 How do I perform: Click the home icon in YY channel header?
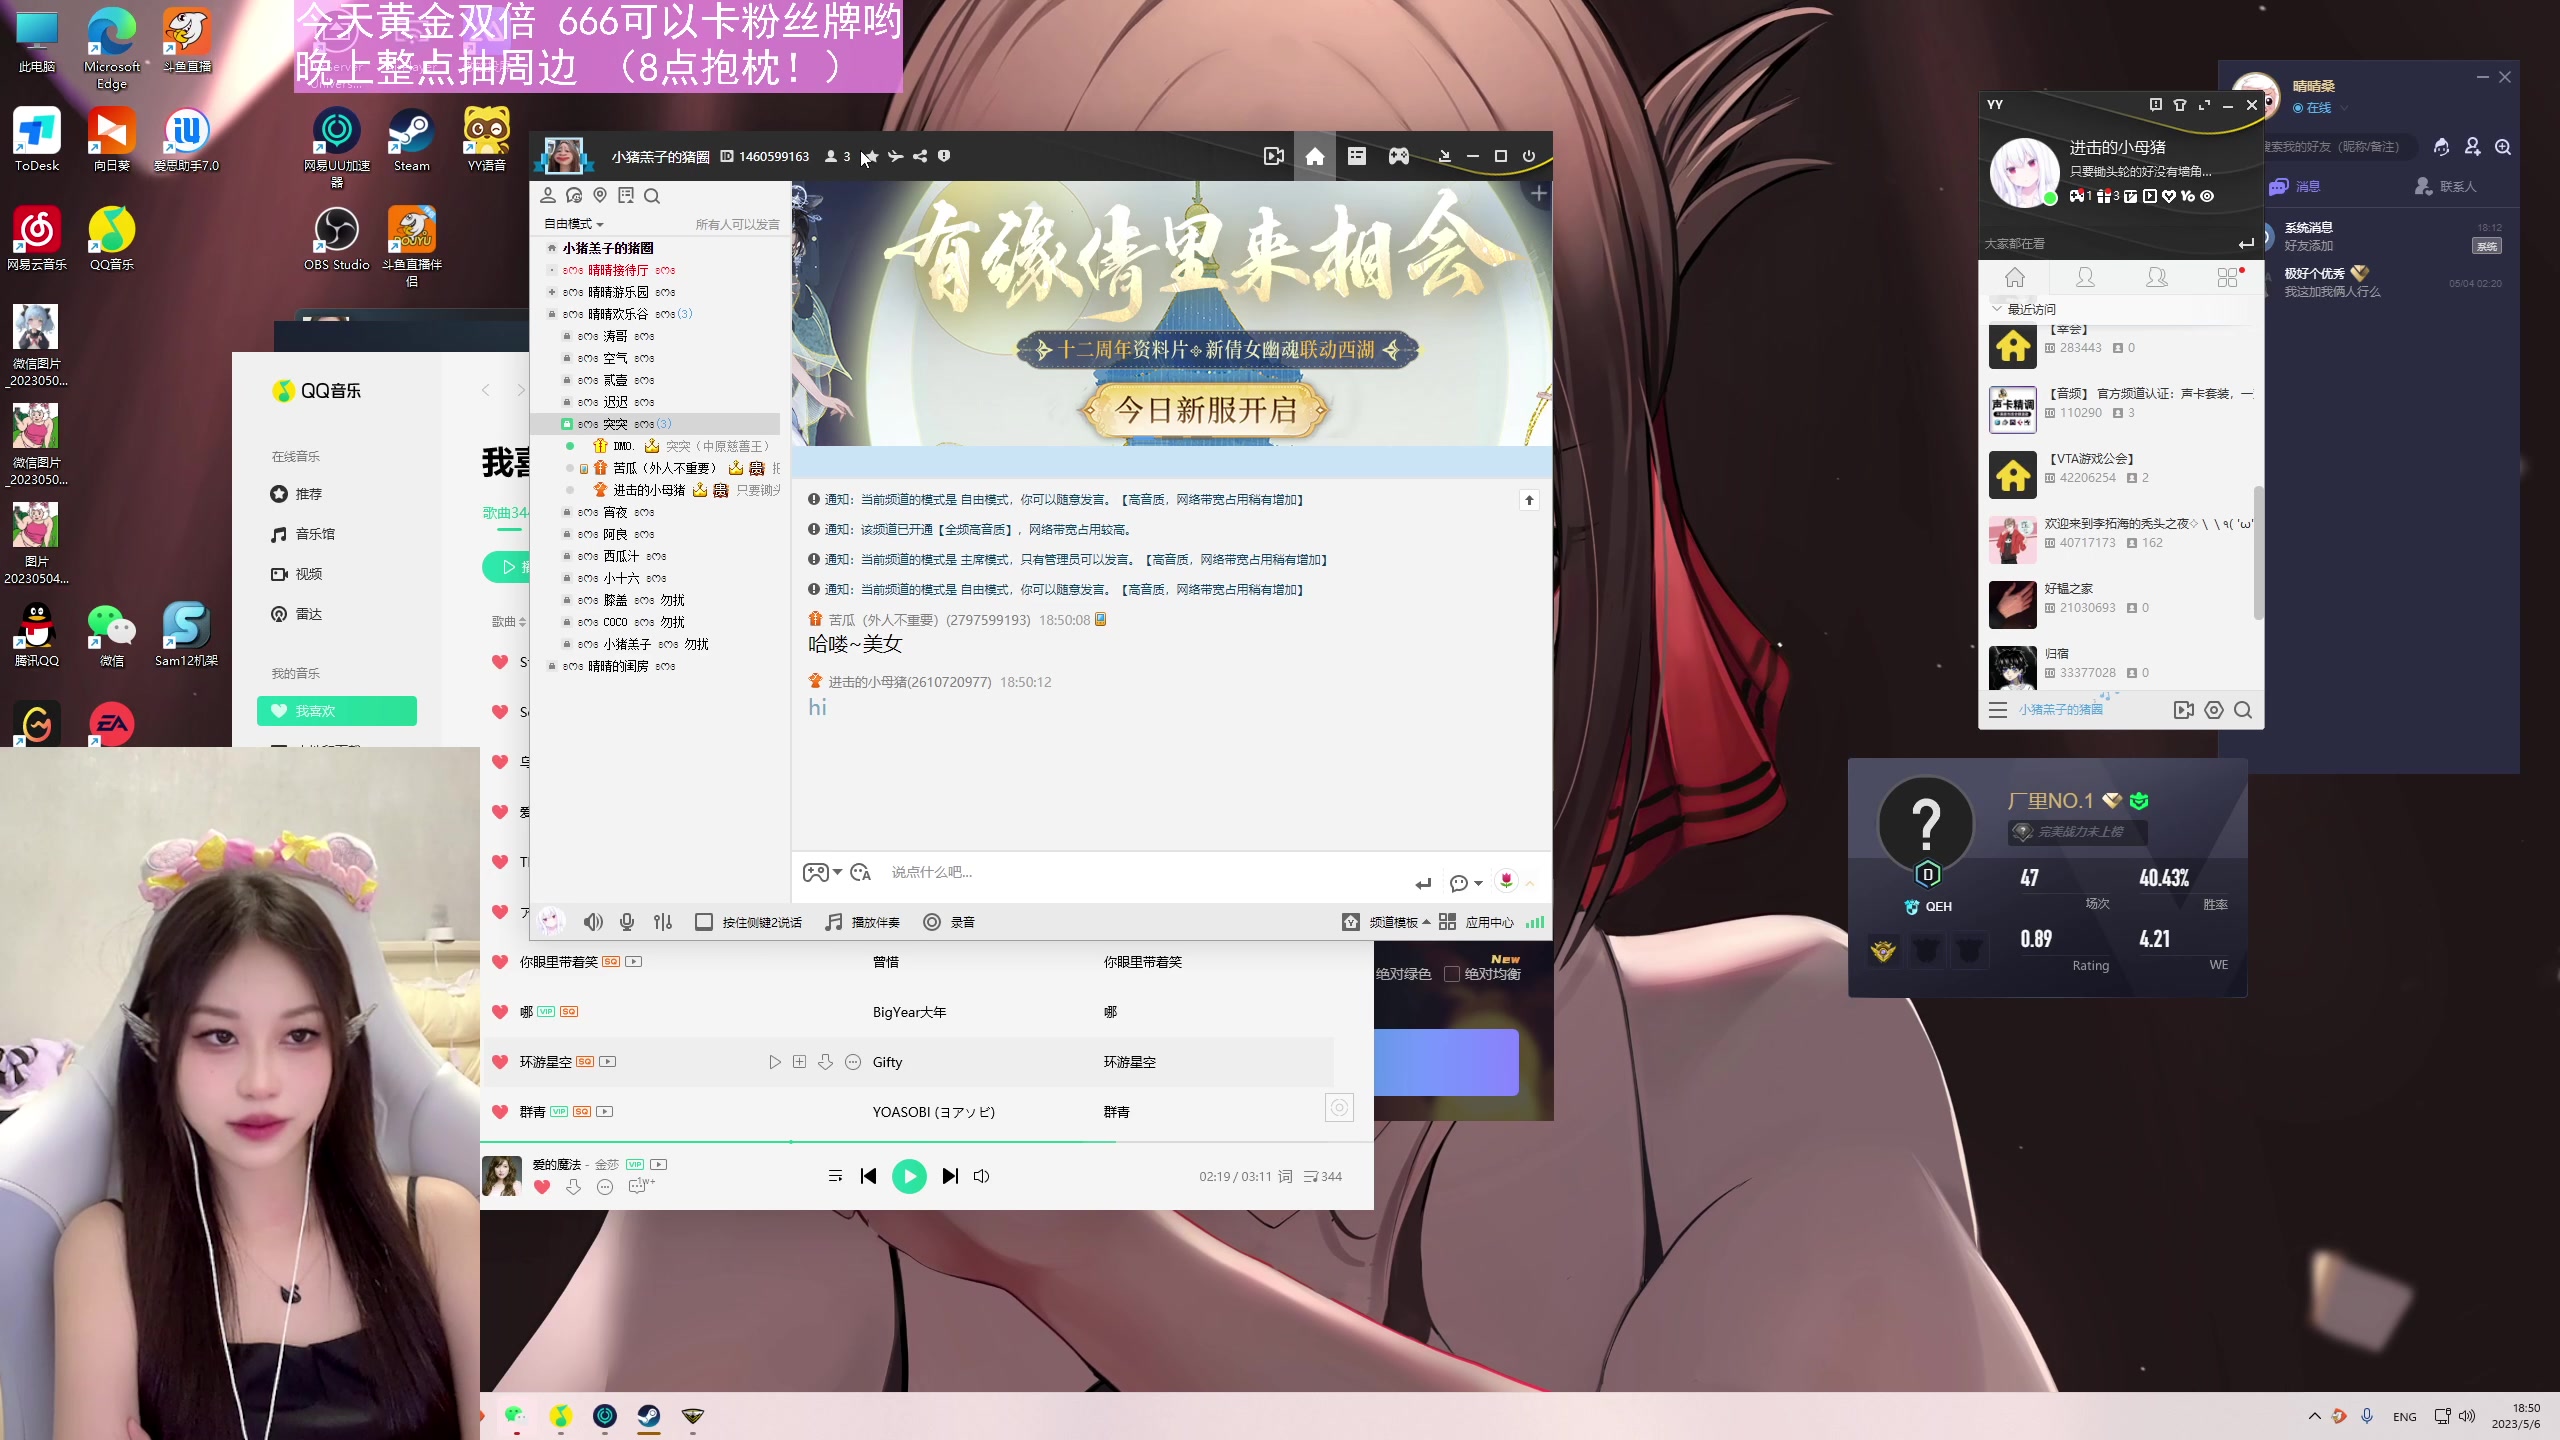[1315, 156]
